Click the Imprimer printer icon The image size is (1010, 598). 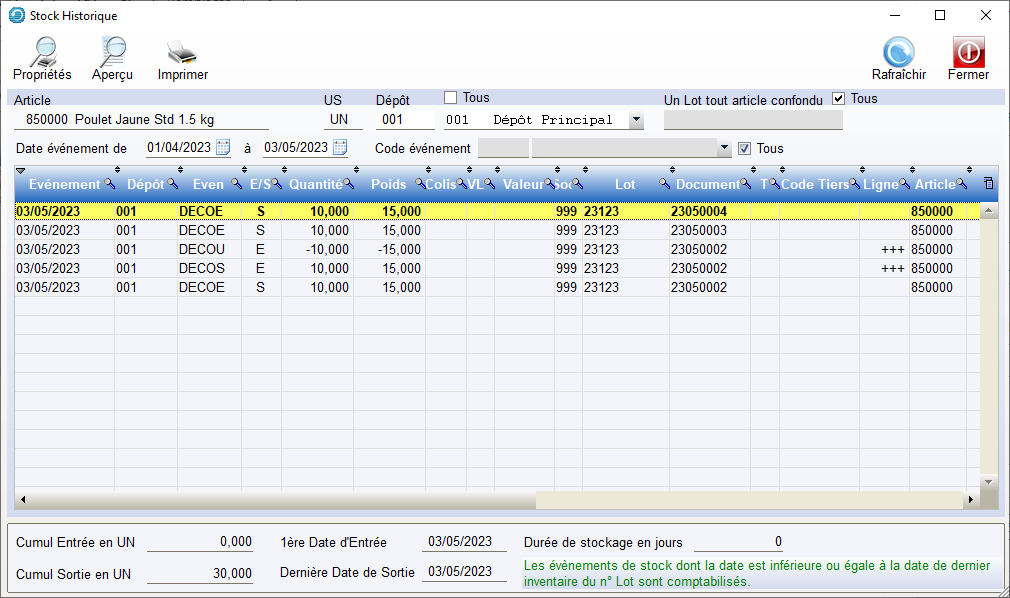point(182,52)
